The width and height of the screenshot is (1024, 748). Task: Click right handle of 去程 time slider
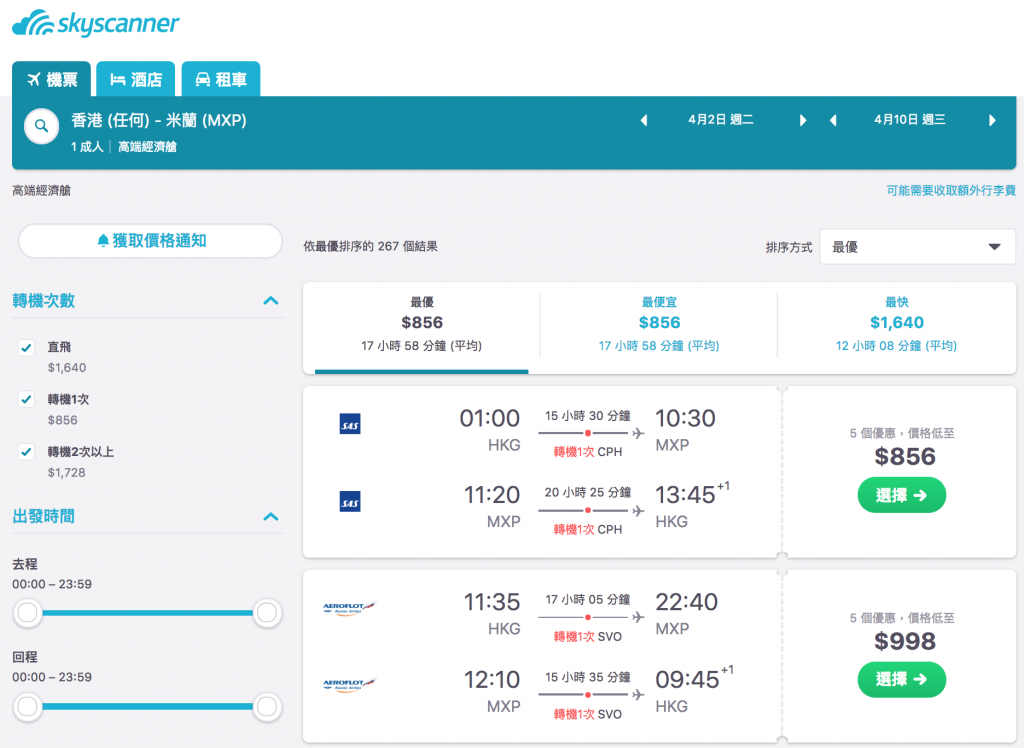pyautogui.click(x=266, y=613)
